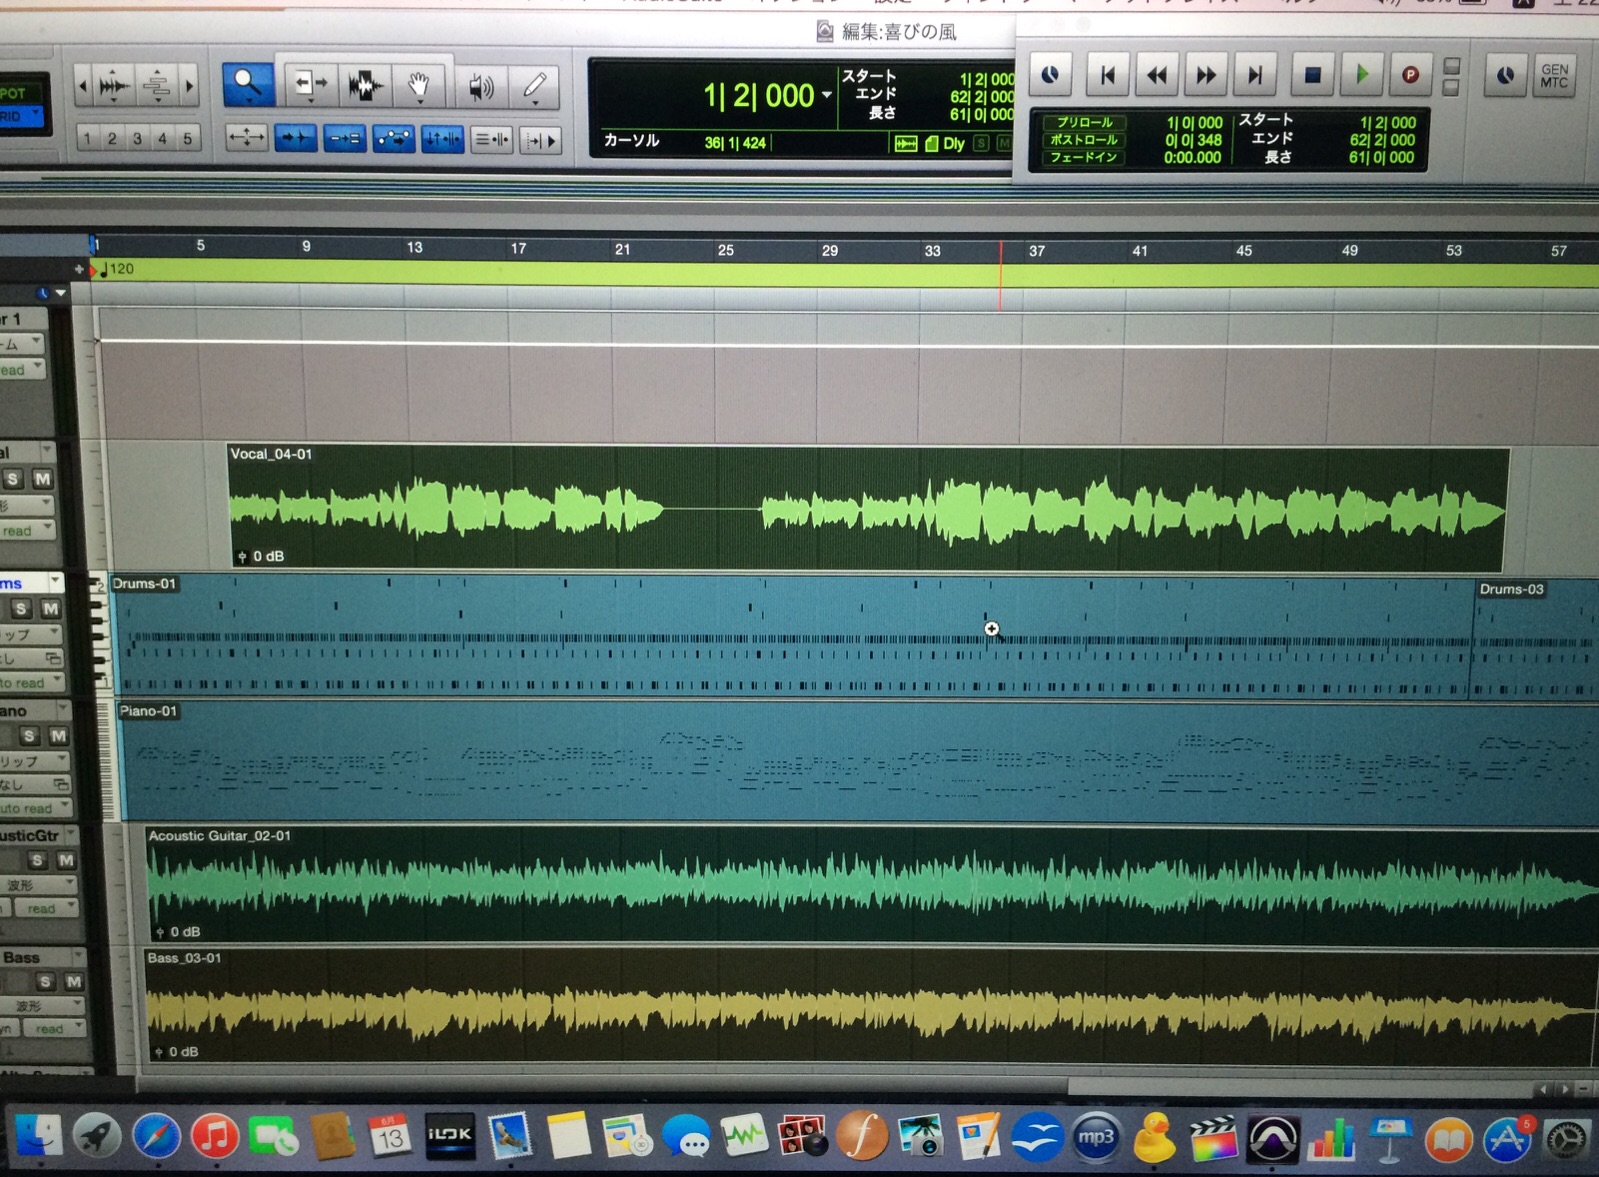The image size is (1599, 1177).
Task: Open the main counter format dropdown arrow
Action: click(827, 95)
